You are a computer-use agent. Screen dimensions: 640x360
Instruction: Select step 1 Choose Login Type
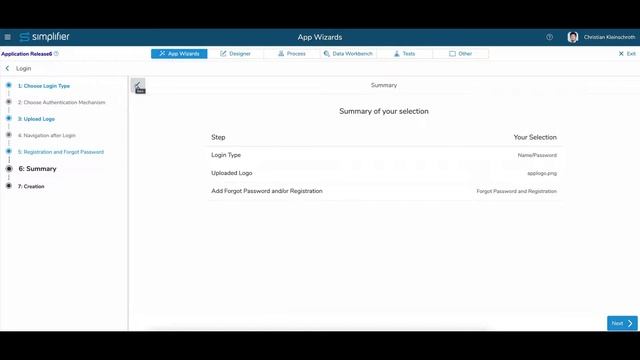[44, 86]
